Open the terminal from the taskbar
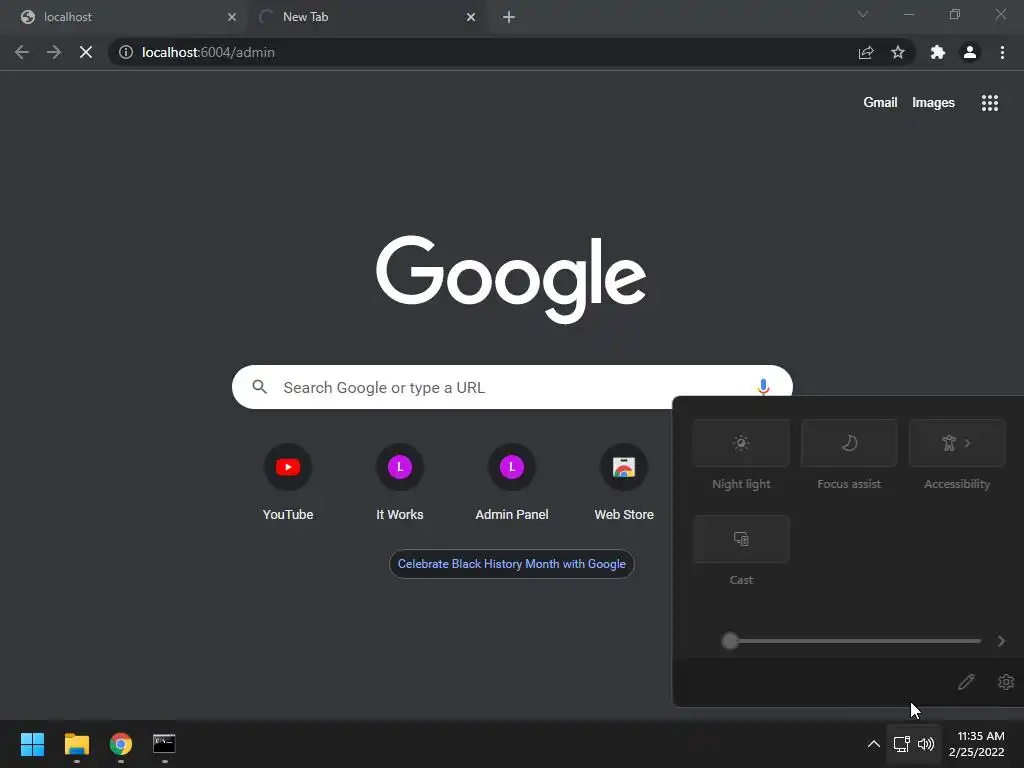This screenshot has width=1024, height=768. click(164, 744)
